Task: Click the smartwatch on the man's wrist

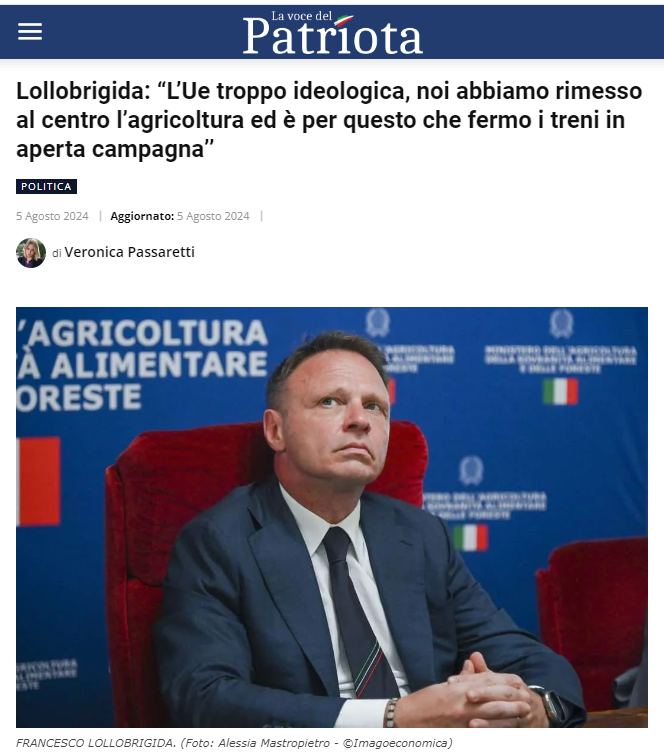Action: point(552,705)
